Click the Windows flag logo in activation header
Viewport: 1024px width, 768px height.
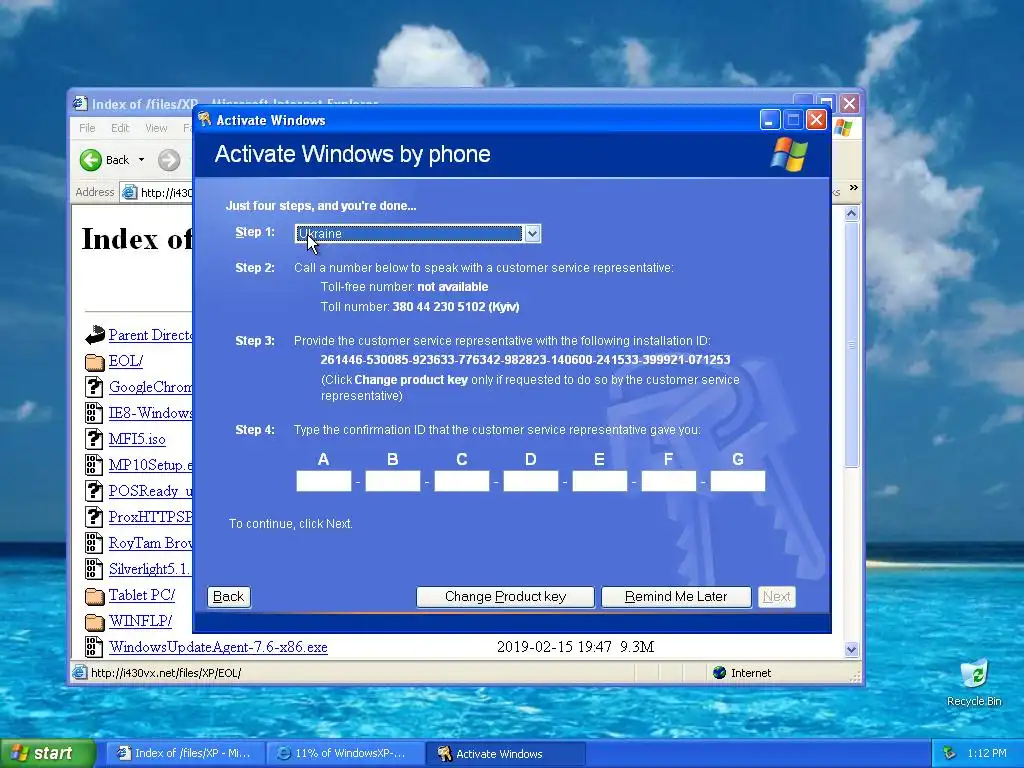(790, 154)
